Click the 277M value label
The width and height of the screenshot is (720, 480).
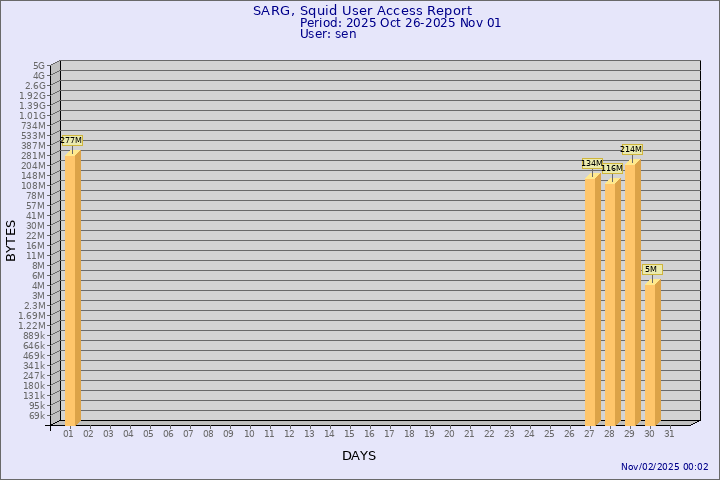pyautogui.click(x=71, y=141)
